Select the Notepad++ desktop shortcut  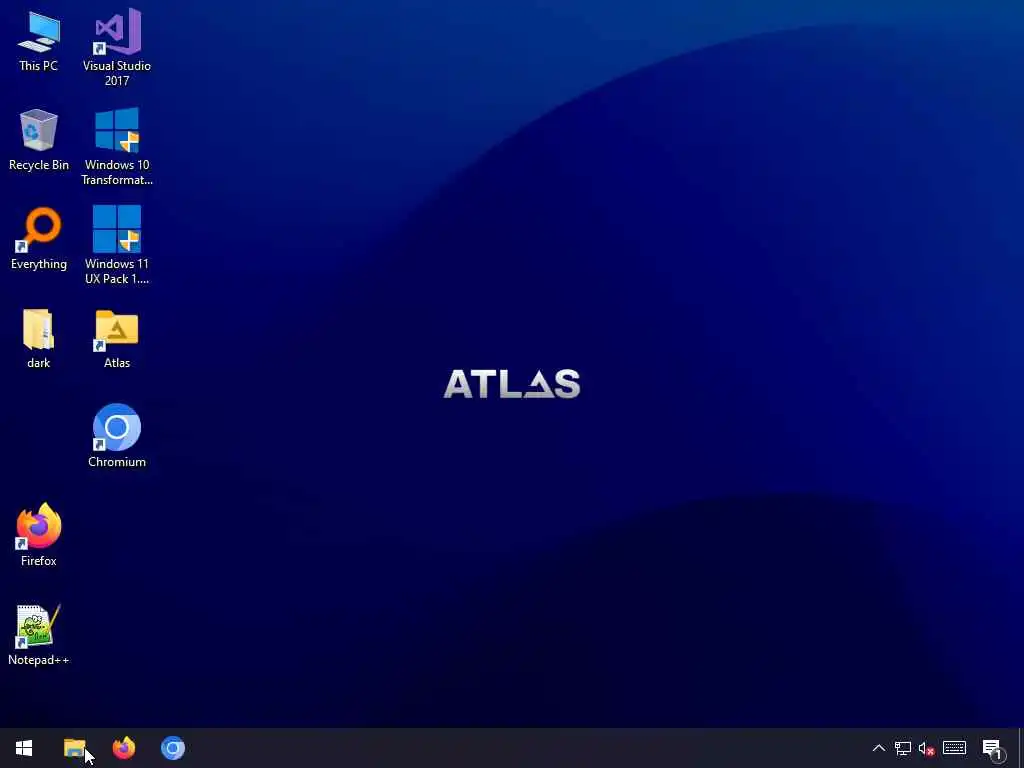(39, 635)
